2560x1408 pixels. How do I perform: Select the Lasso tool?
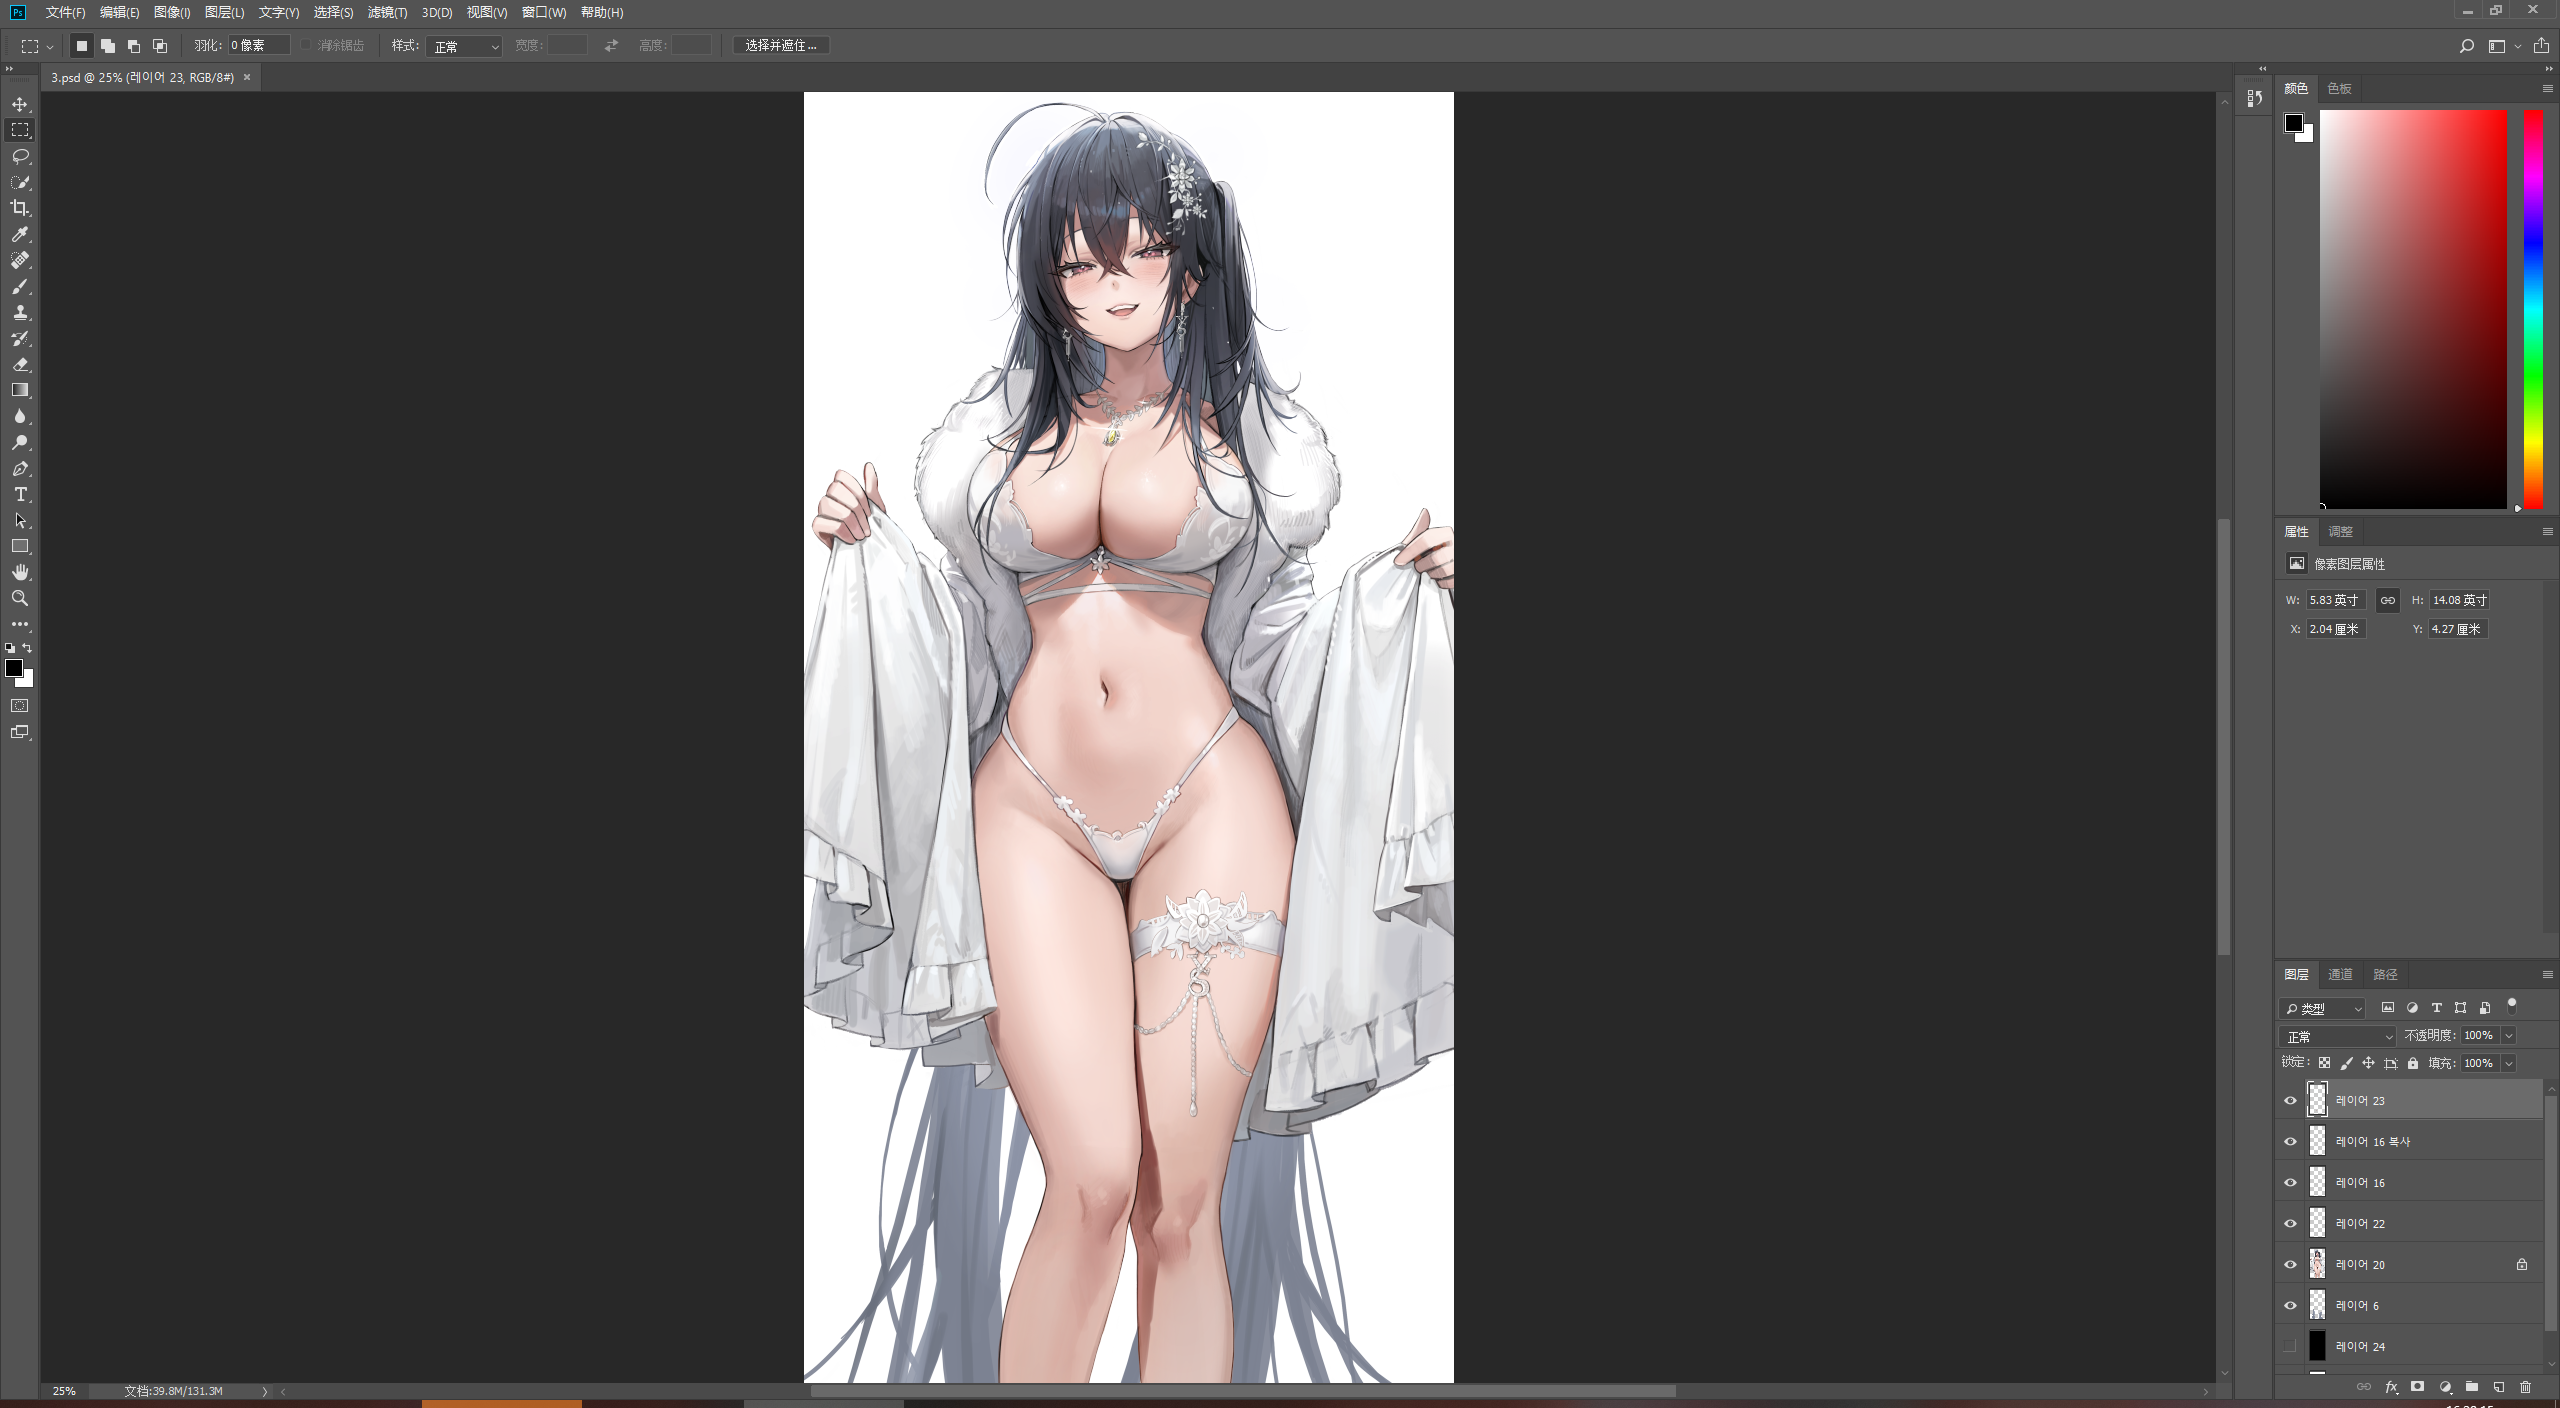20,157
